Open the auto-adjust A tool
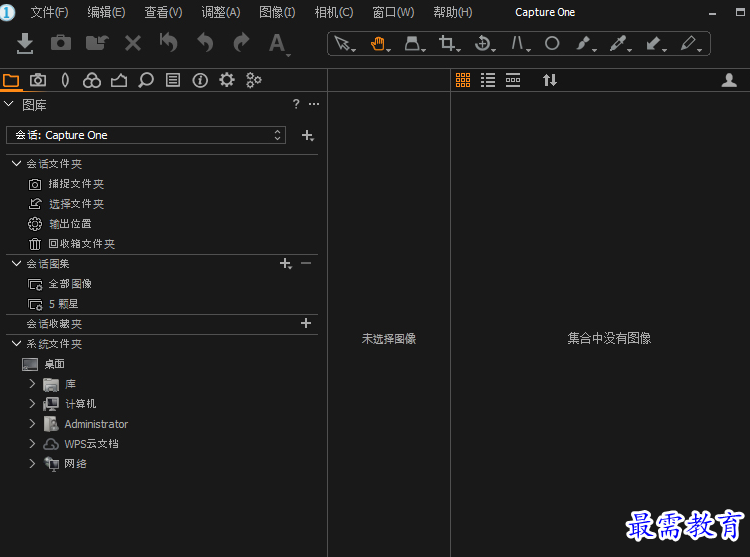Viewport: 750px width, 557px height. 278,44
